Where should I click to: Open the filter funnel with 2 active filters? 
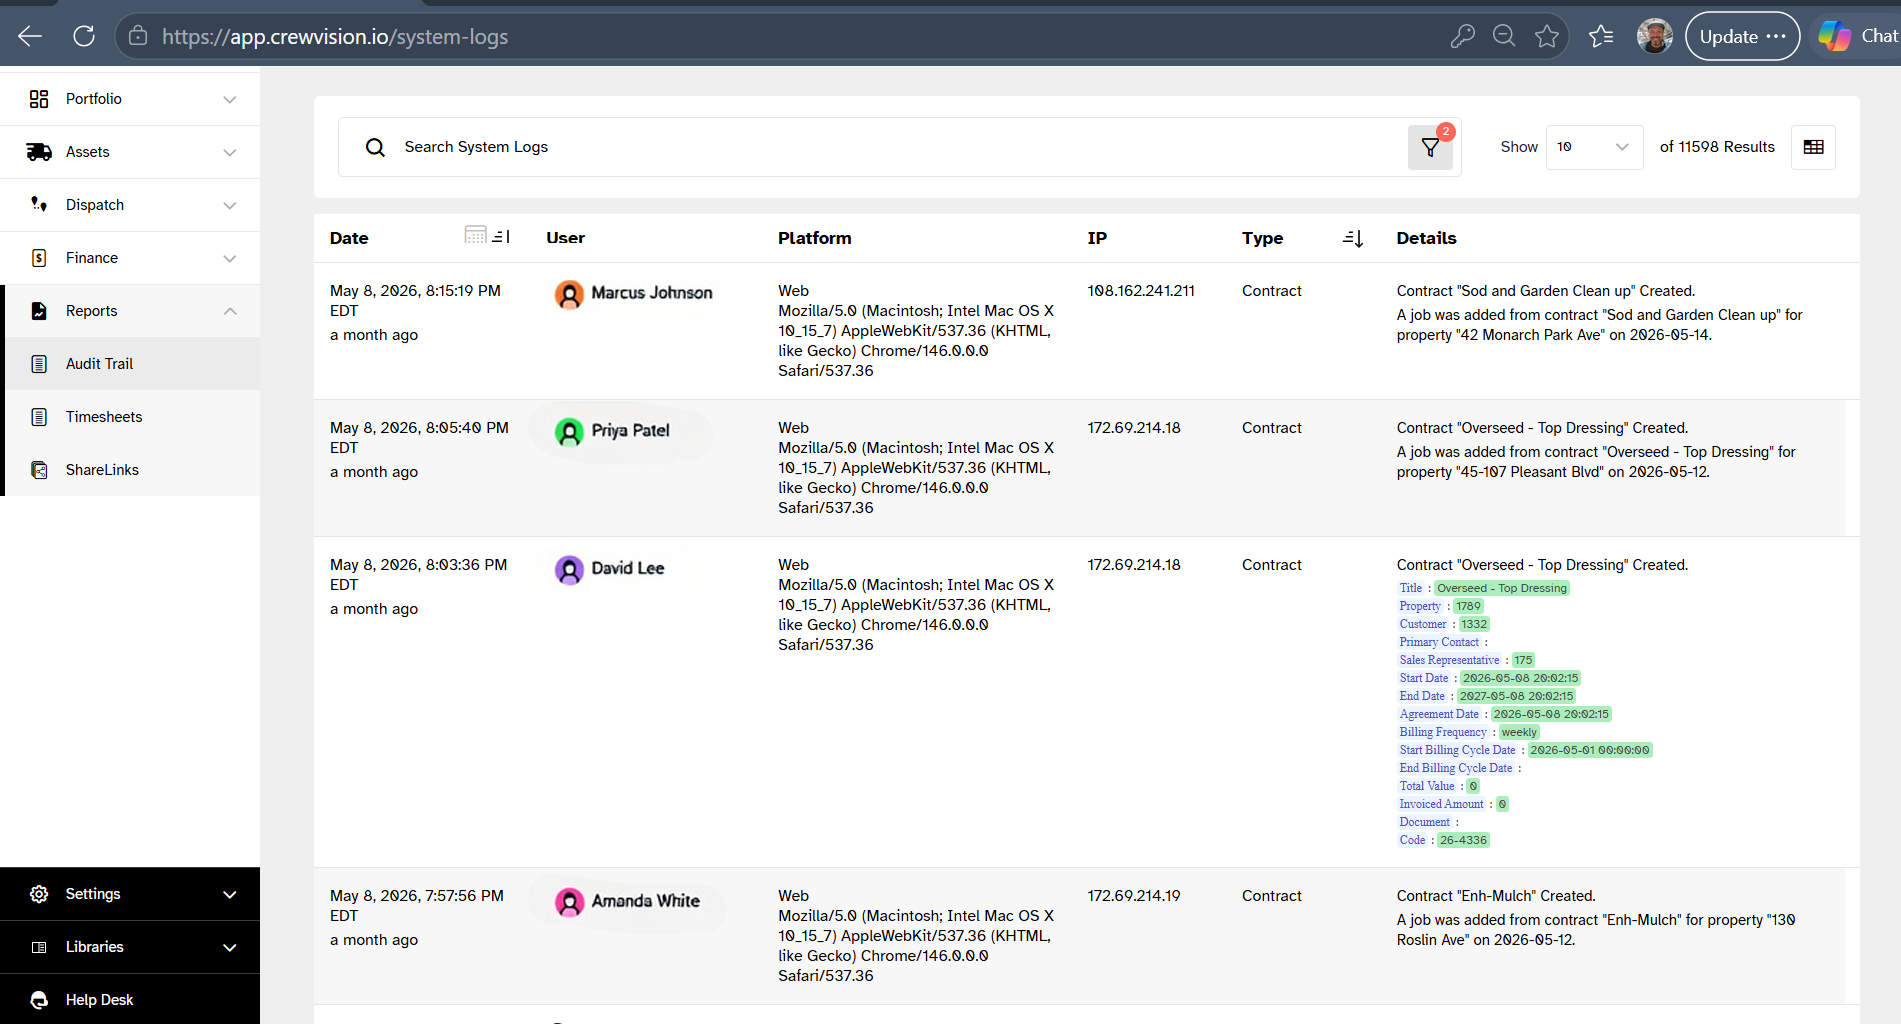coord(1431,147)
